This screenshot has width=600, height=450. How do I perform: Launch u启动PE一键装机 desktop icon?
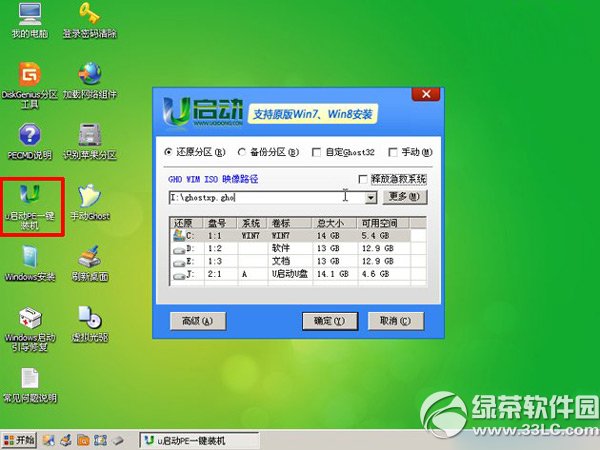(x=29, y=207)
